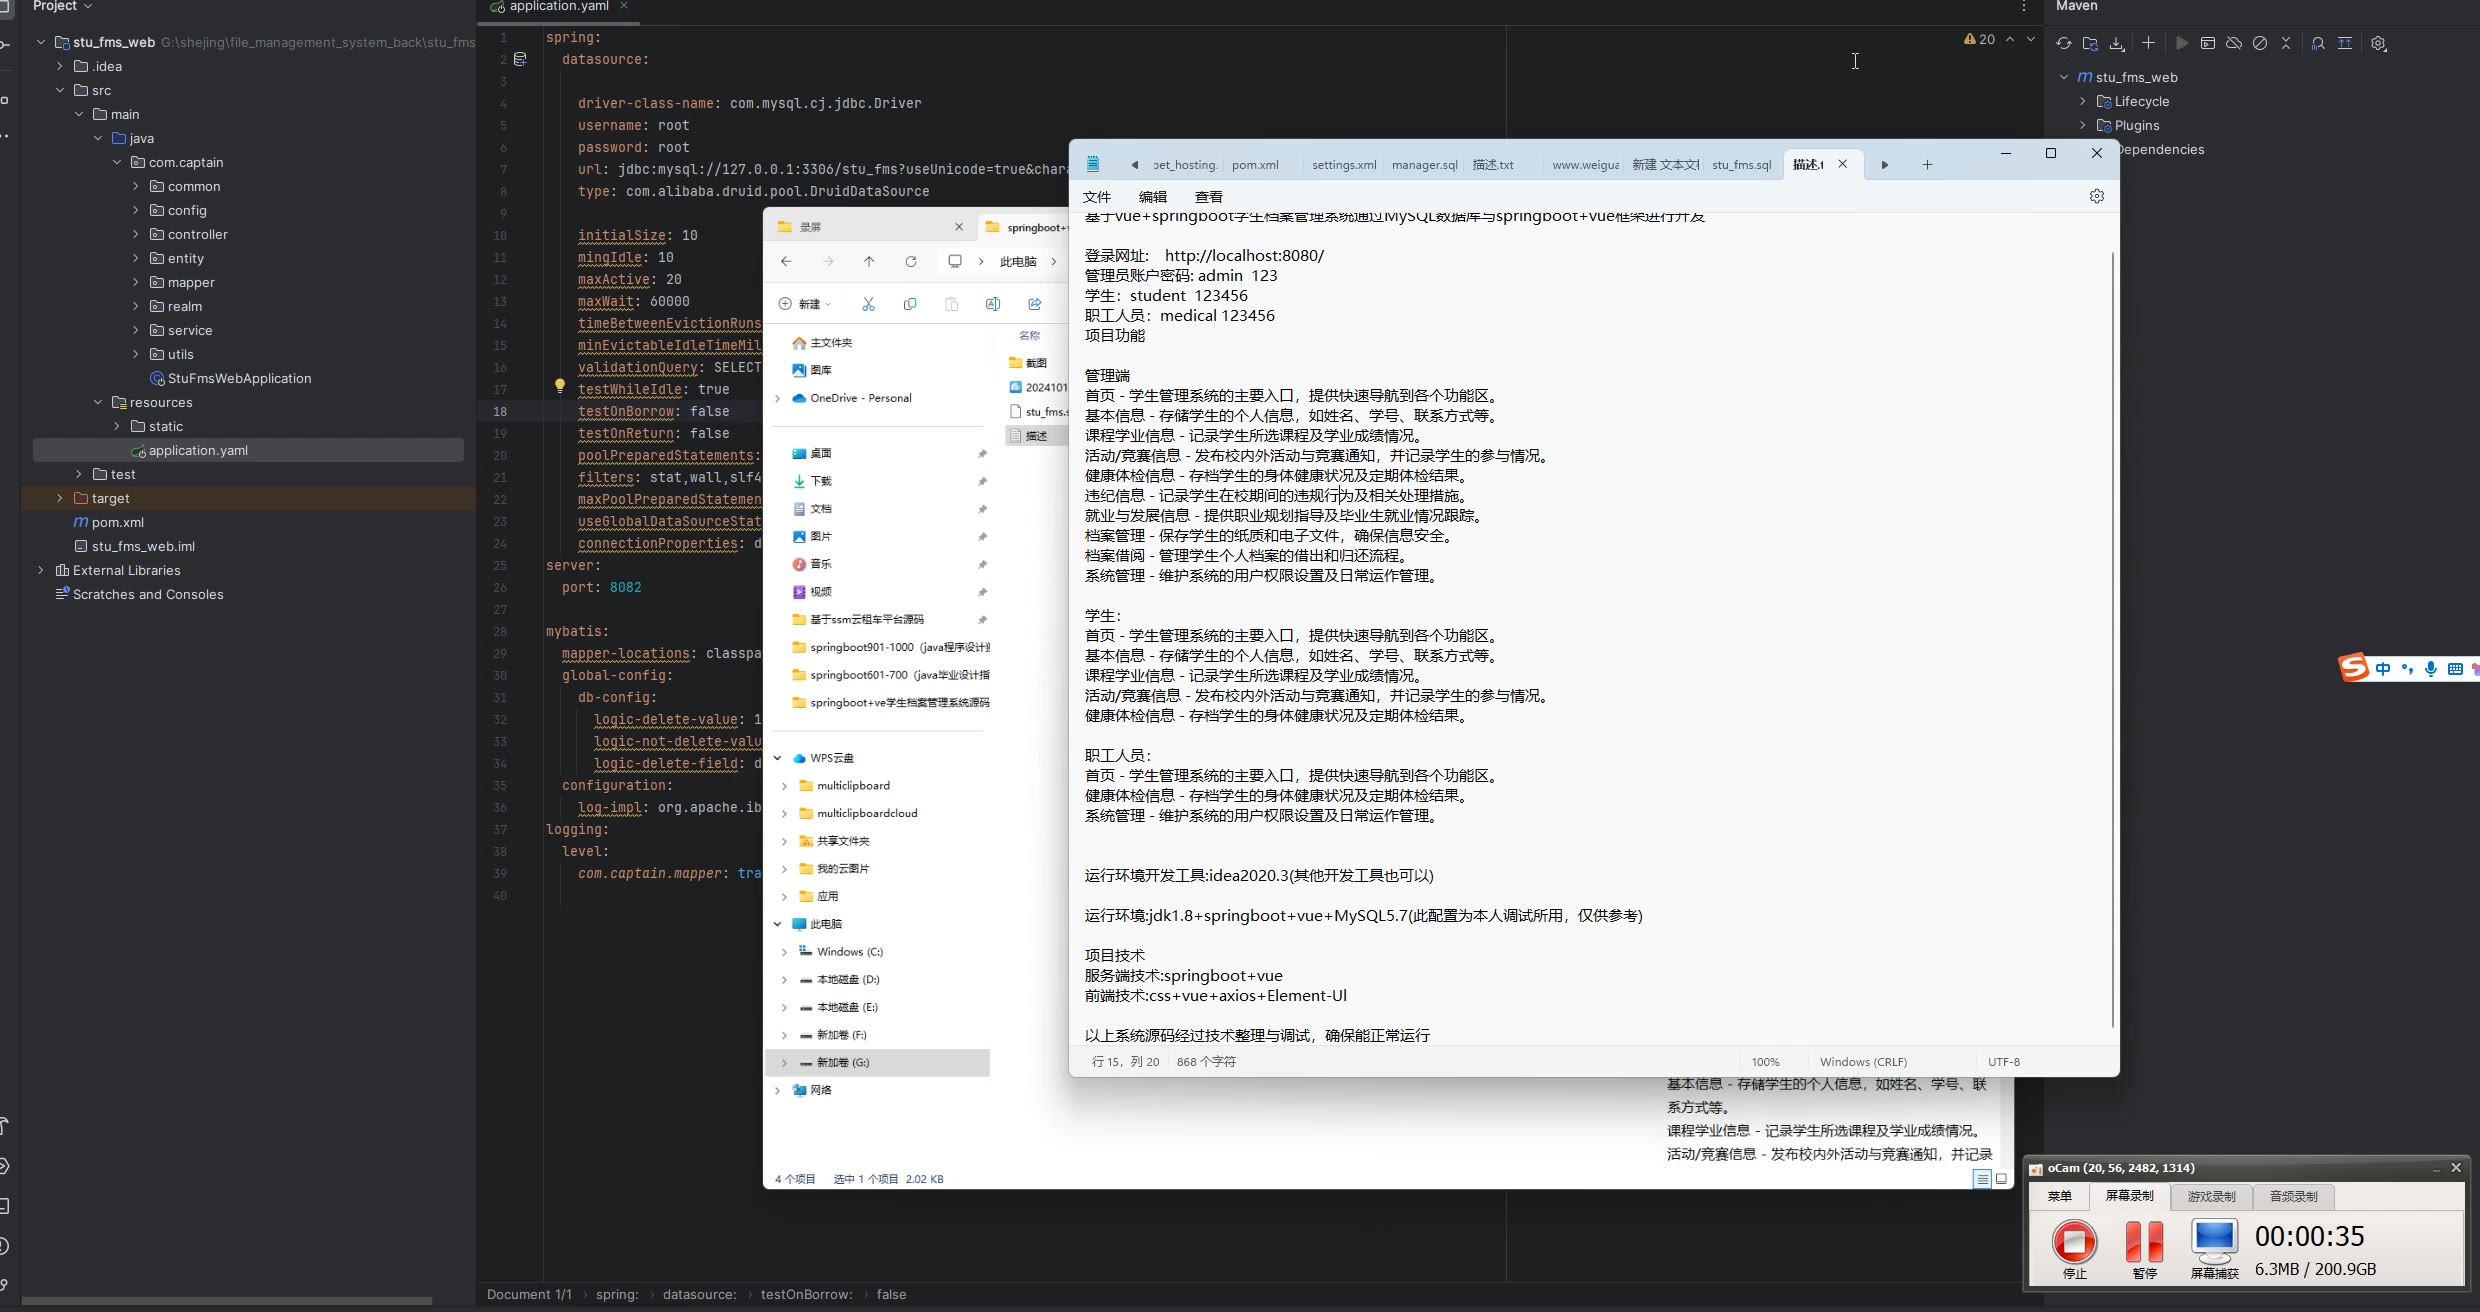The height and width of the screenshot is (1312, 2480).
Task: Switch to pom.xml tab in Notepad
Action: pyautogui.click(x=1255, y=165)
